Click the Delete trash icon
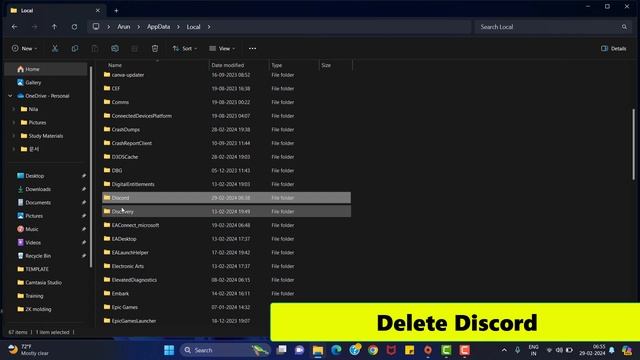This screenshot has height=360, width=640. [x=155, y=49]
